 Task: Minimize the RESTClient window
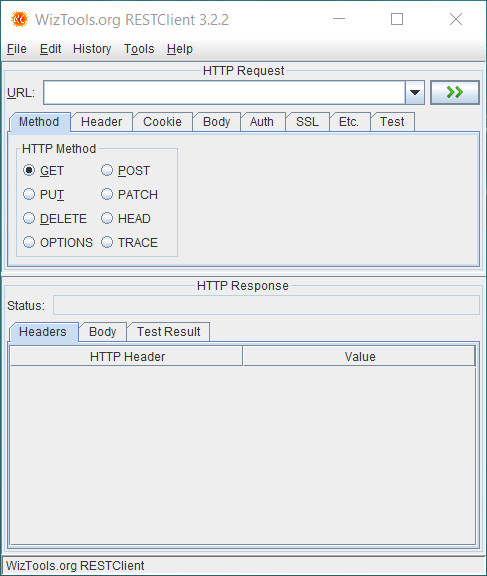coord(339,19)
